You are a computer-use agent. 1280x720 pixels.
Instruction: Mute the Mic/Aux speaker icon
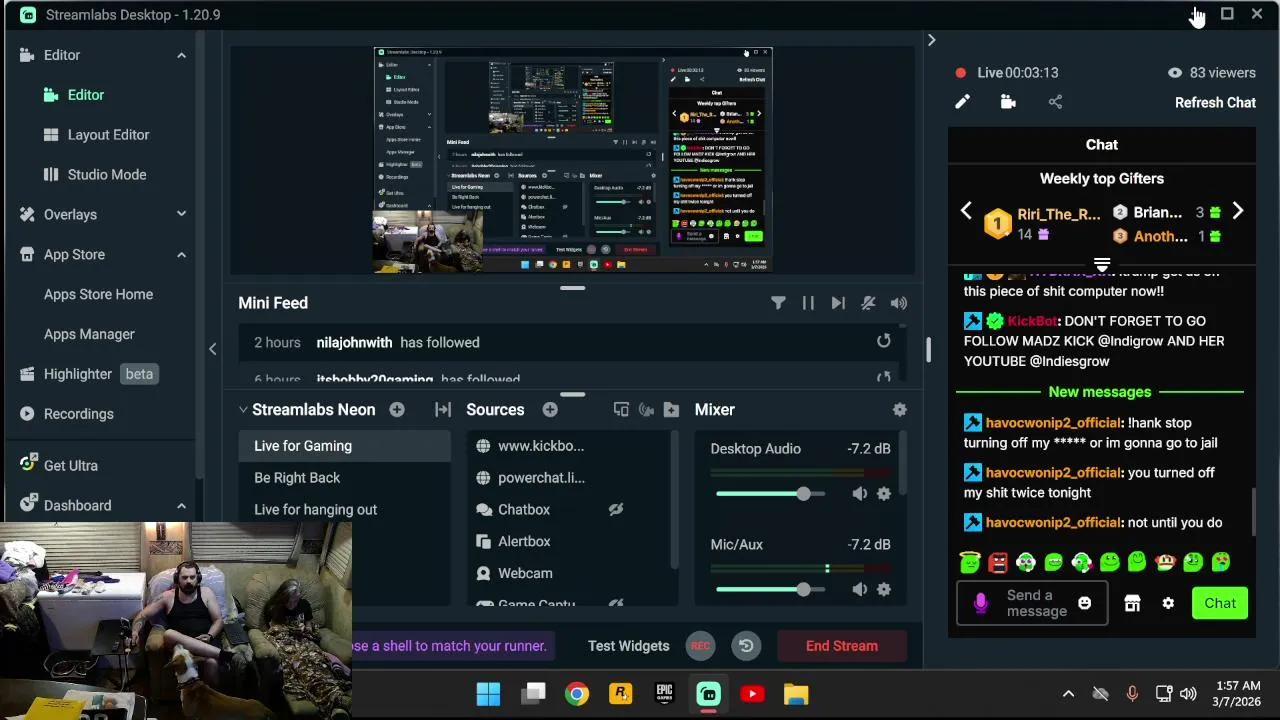(x=860, y=589)
